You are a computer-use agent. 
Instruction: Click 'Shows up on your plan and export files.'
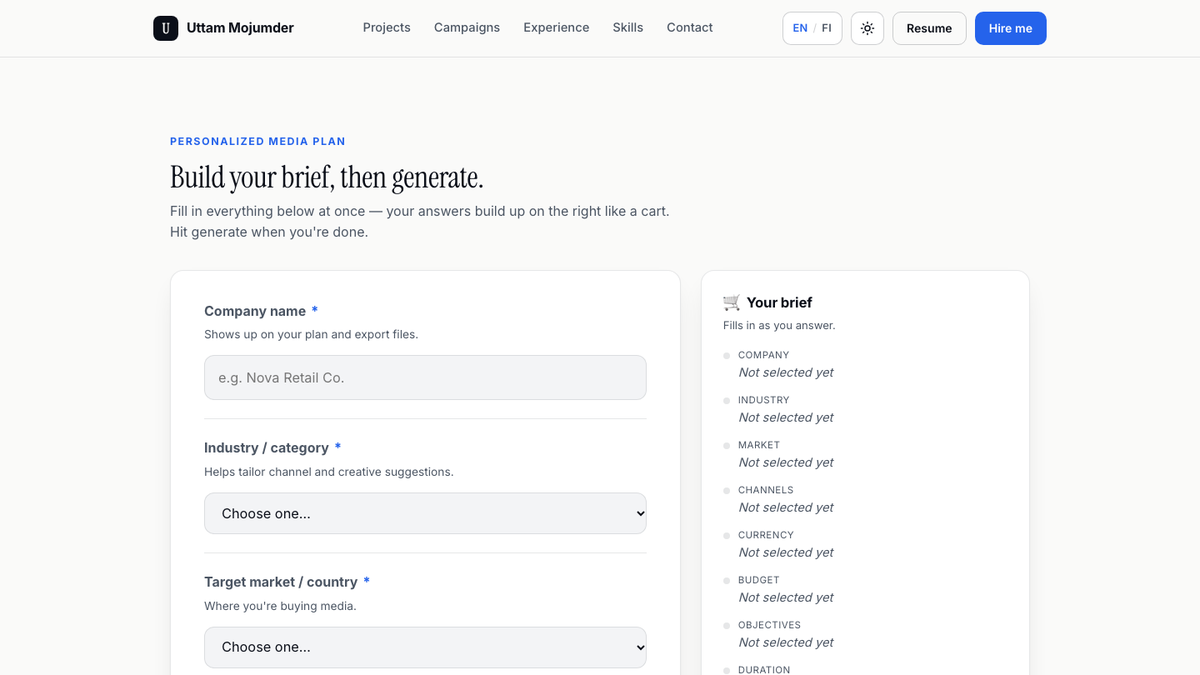click(x=311, y=335)
